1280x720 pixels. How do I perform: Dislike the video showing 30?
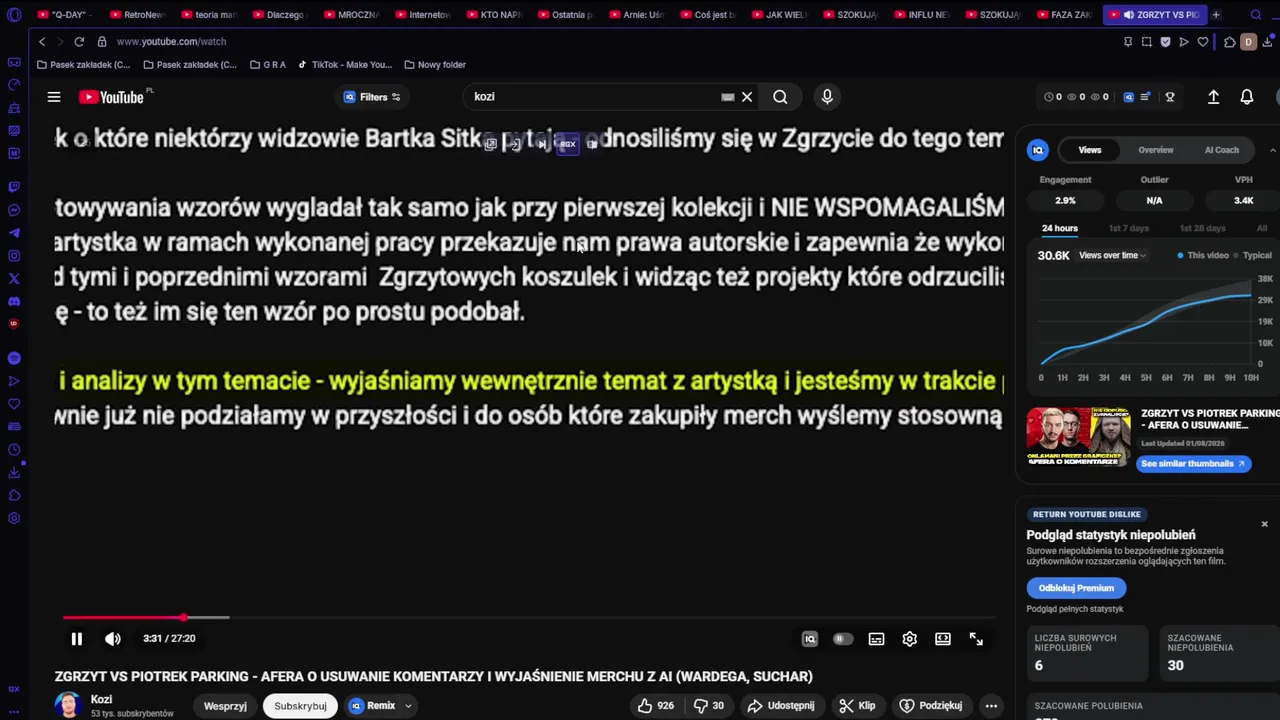[x=709, y=706]
